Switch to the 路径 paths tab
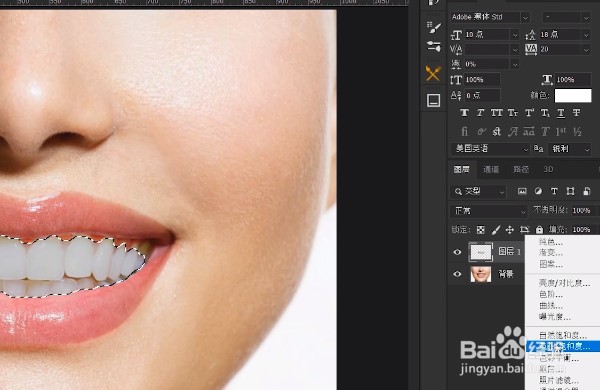Screen dimensions: 600x390 click(521, 169)
